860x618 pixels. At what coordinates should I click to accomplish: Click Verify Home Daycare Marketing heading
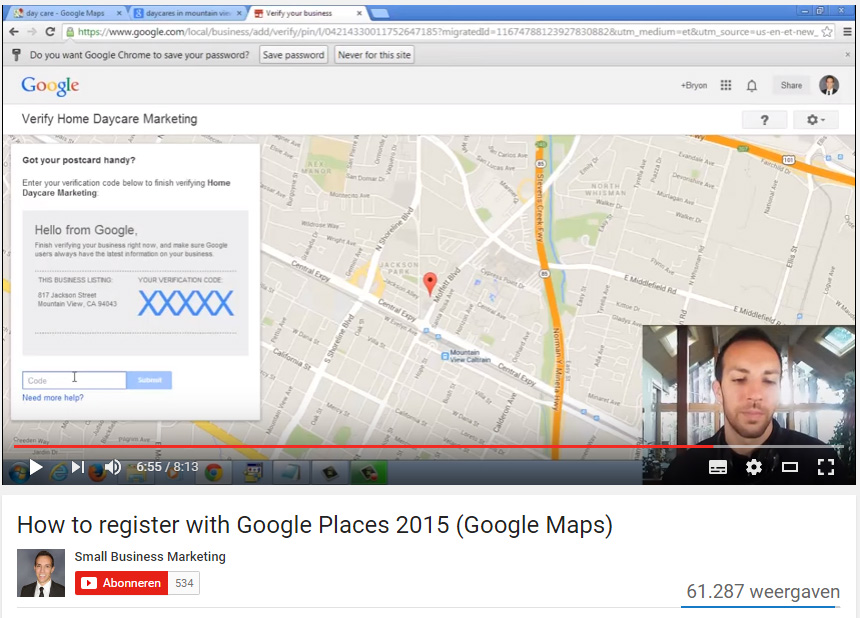tap(110, 119)
